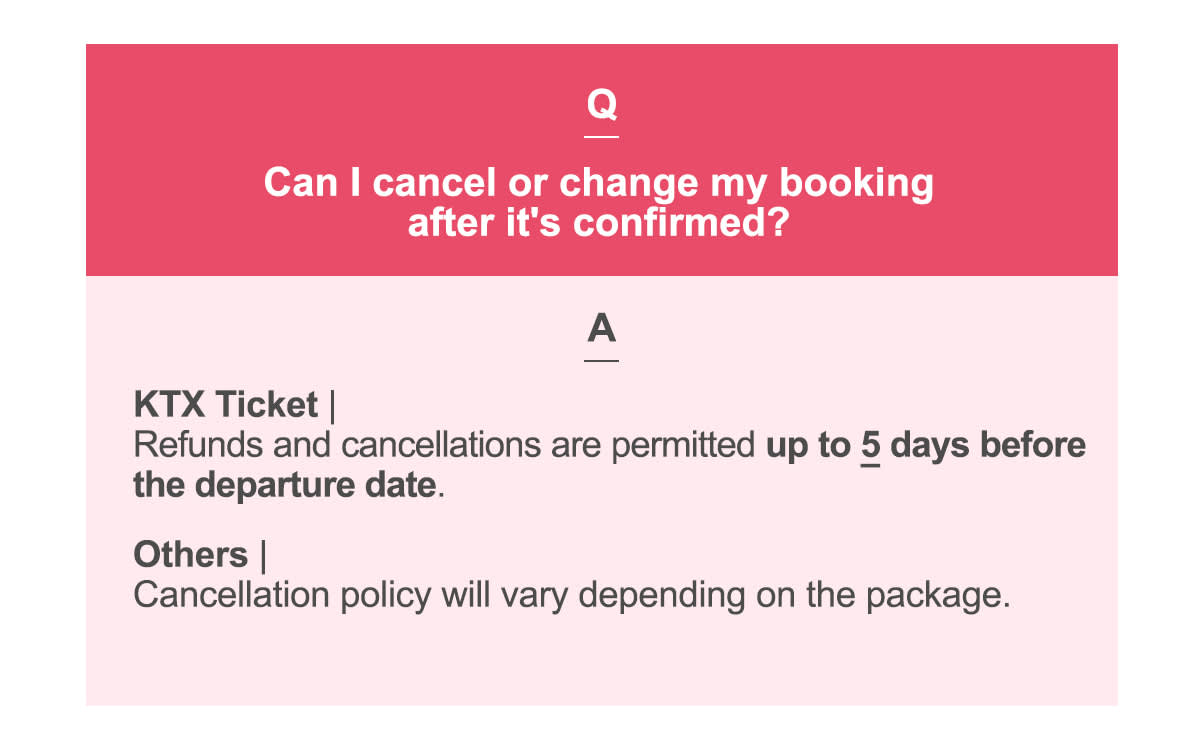1200x755 pixels.
Task: Click the vertical bar after "KTX Ticket"
Action: 331,405
